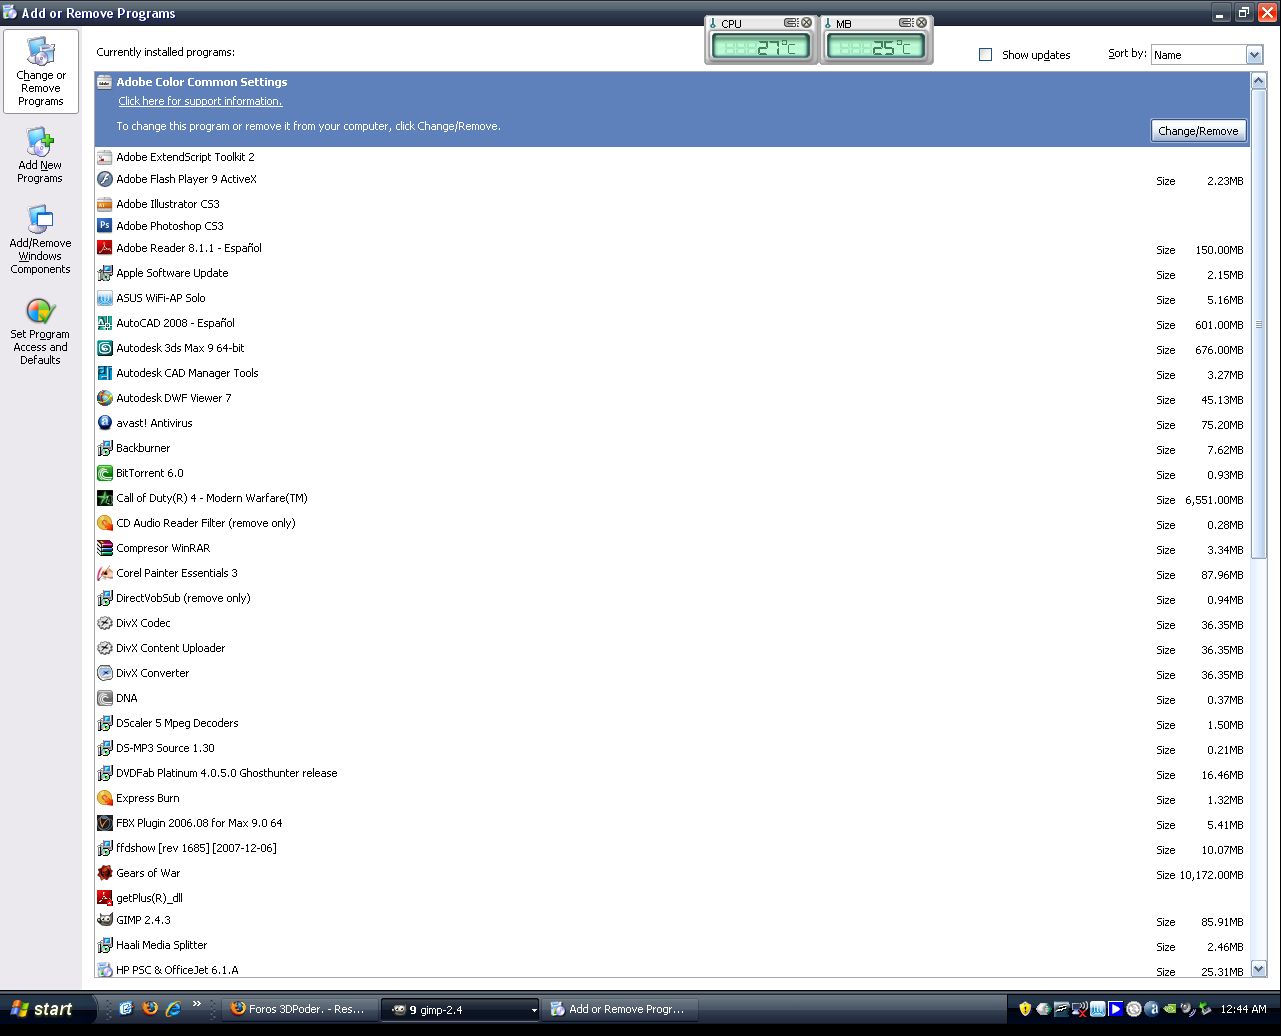1281x1036 pixels.
Task: Click the CPU temperature gadget display
Action: pyautogui.click(x=761, y=47)
